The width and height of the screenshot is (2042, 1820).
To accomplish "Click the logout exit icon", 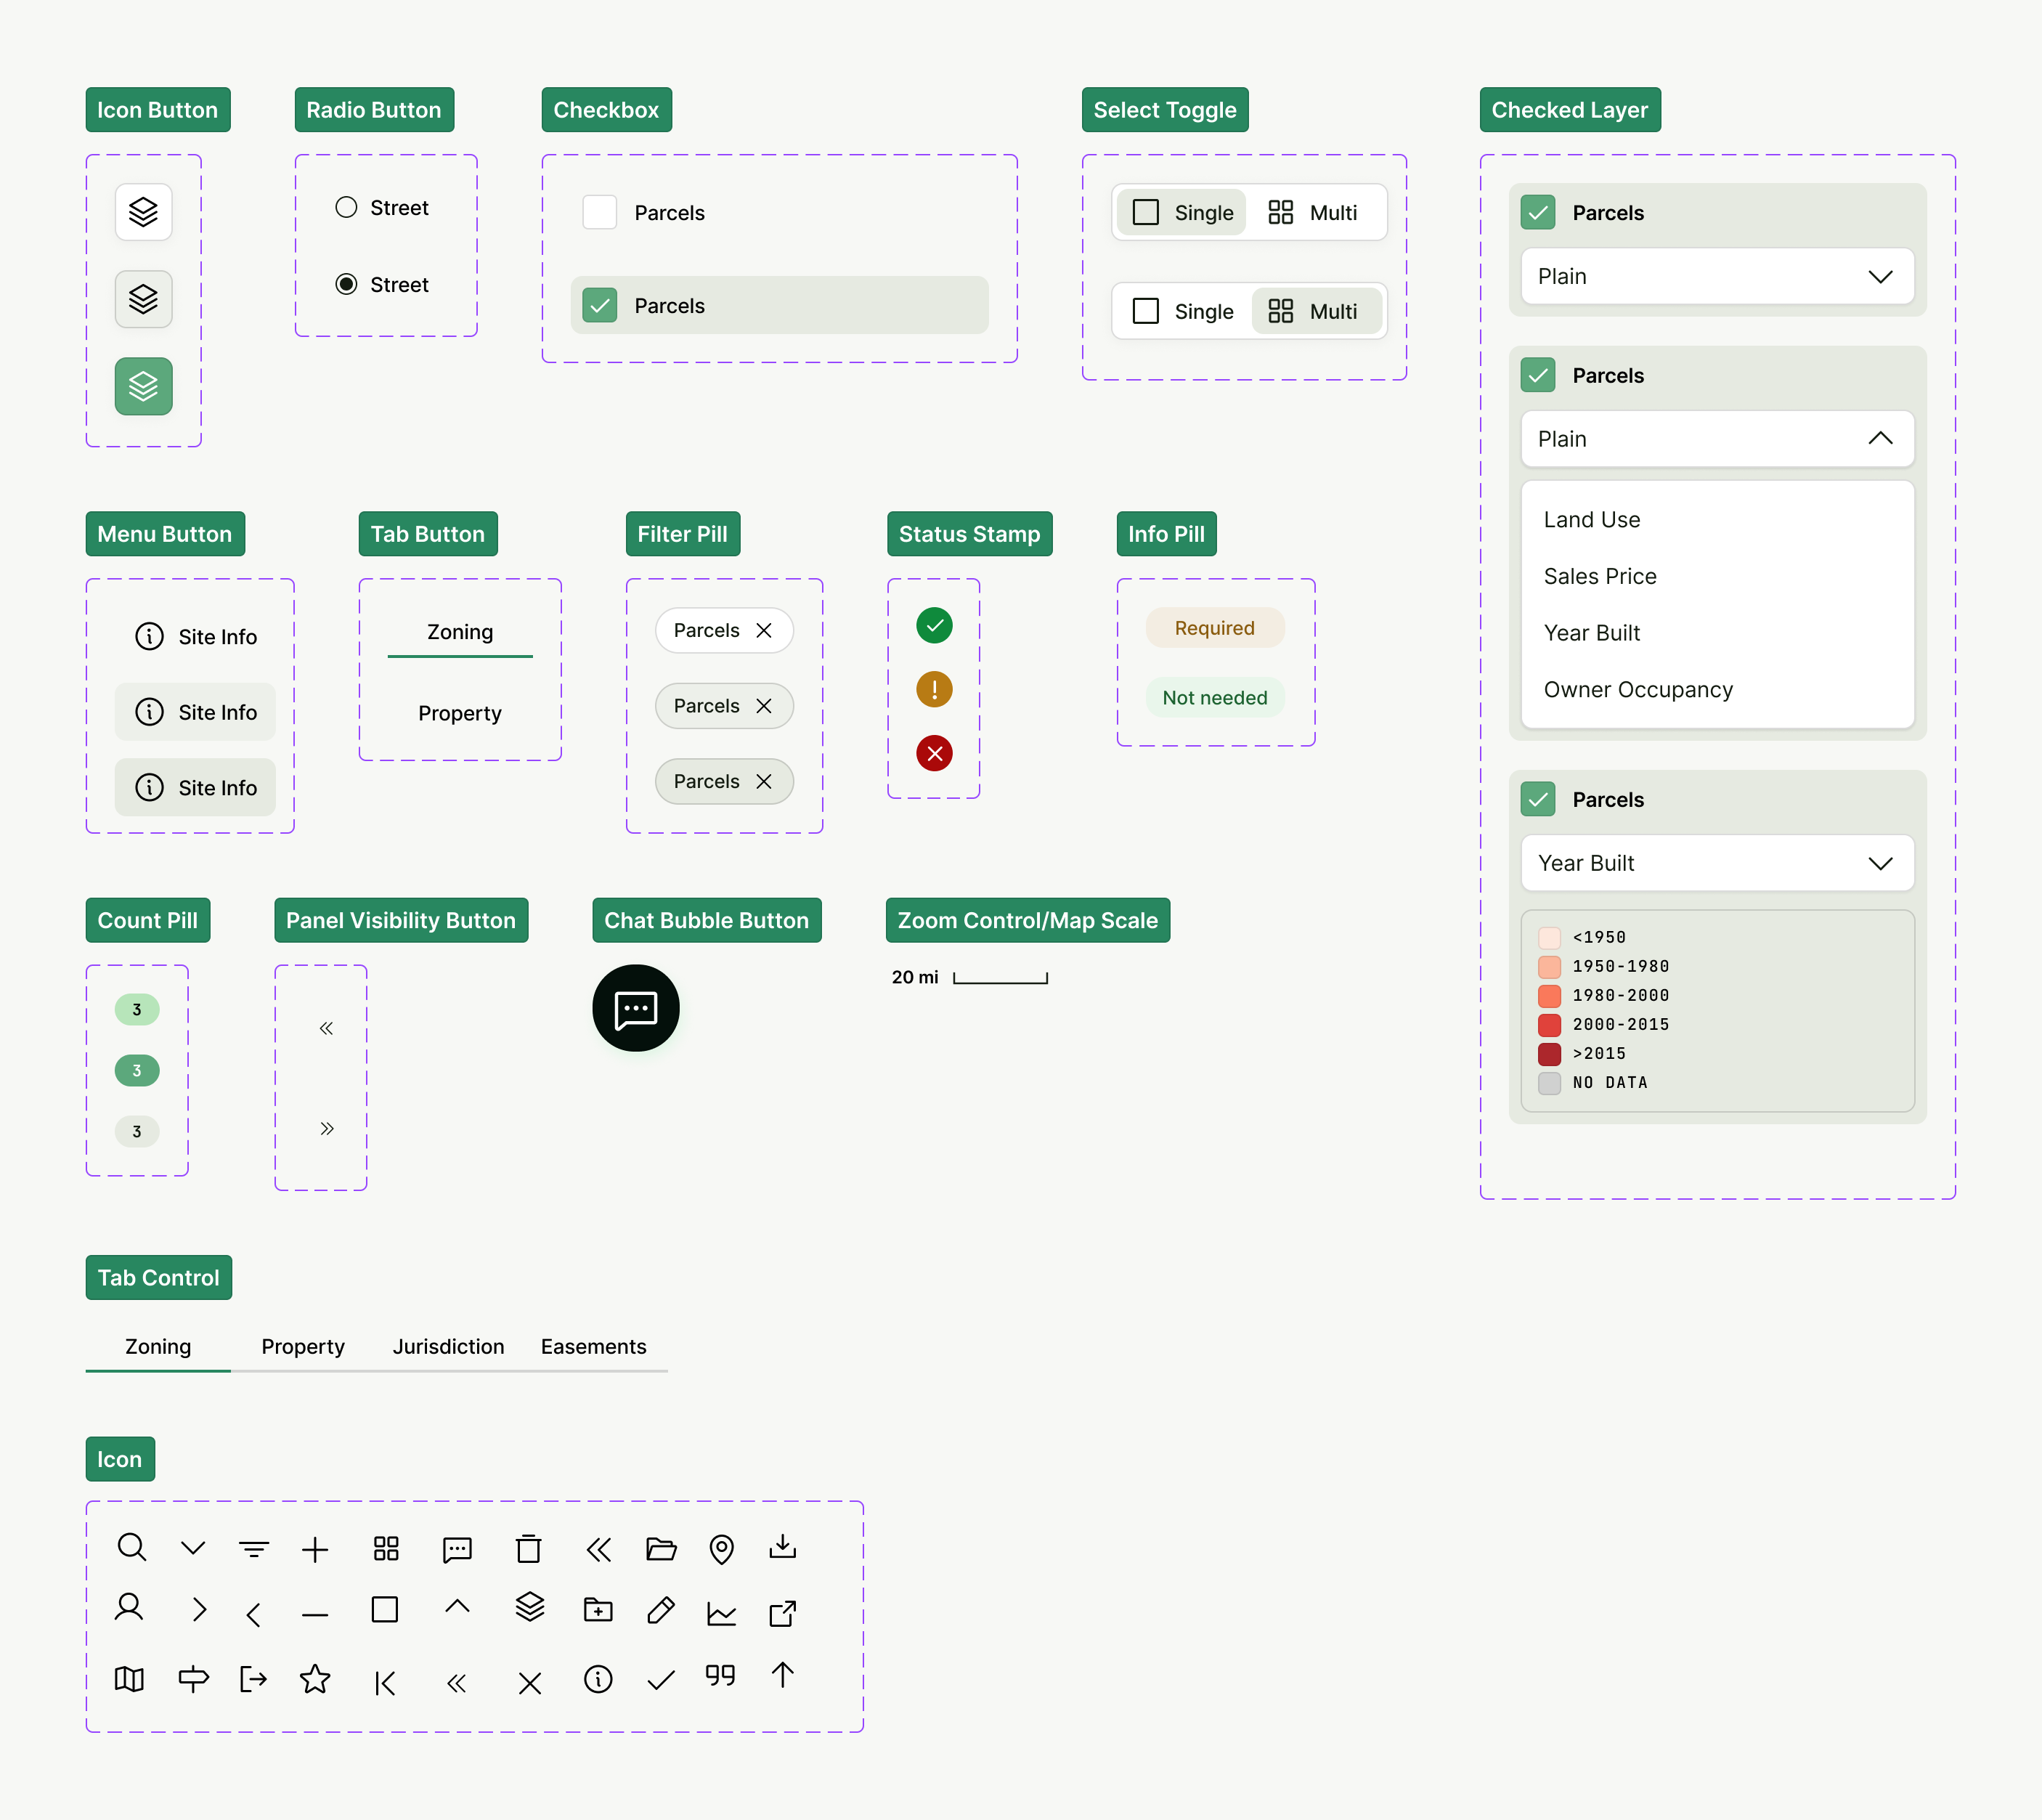I will [253, 1679].
